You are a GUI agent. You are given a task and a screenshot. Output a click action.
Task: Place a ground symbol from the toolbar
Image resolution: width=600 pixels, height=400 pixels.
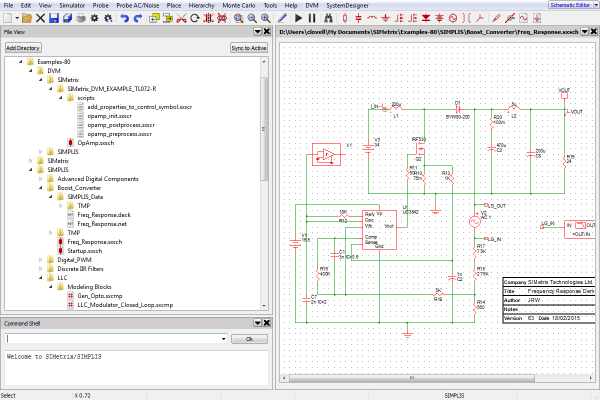tap(385, 18)
